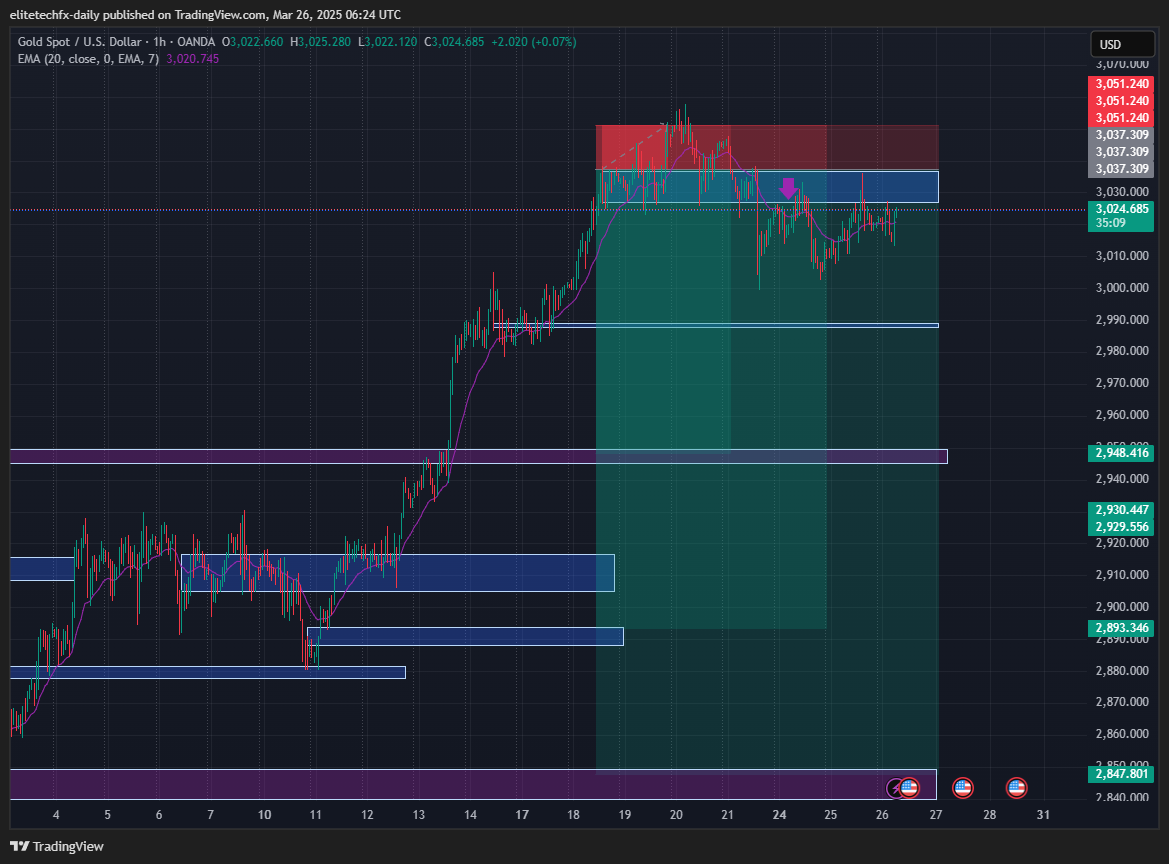Screen dimensions: 1169x864
Task: Click the 2,970.000 price scale value
Action: (1122, 383)
